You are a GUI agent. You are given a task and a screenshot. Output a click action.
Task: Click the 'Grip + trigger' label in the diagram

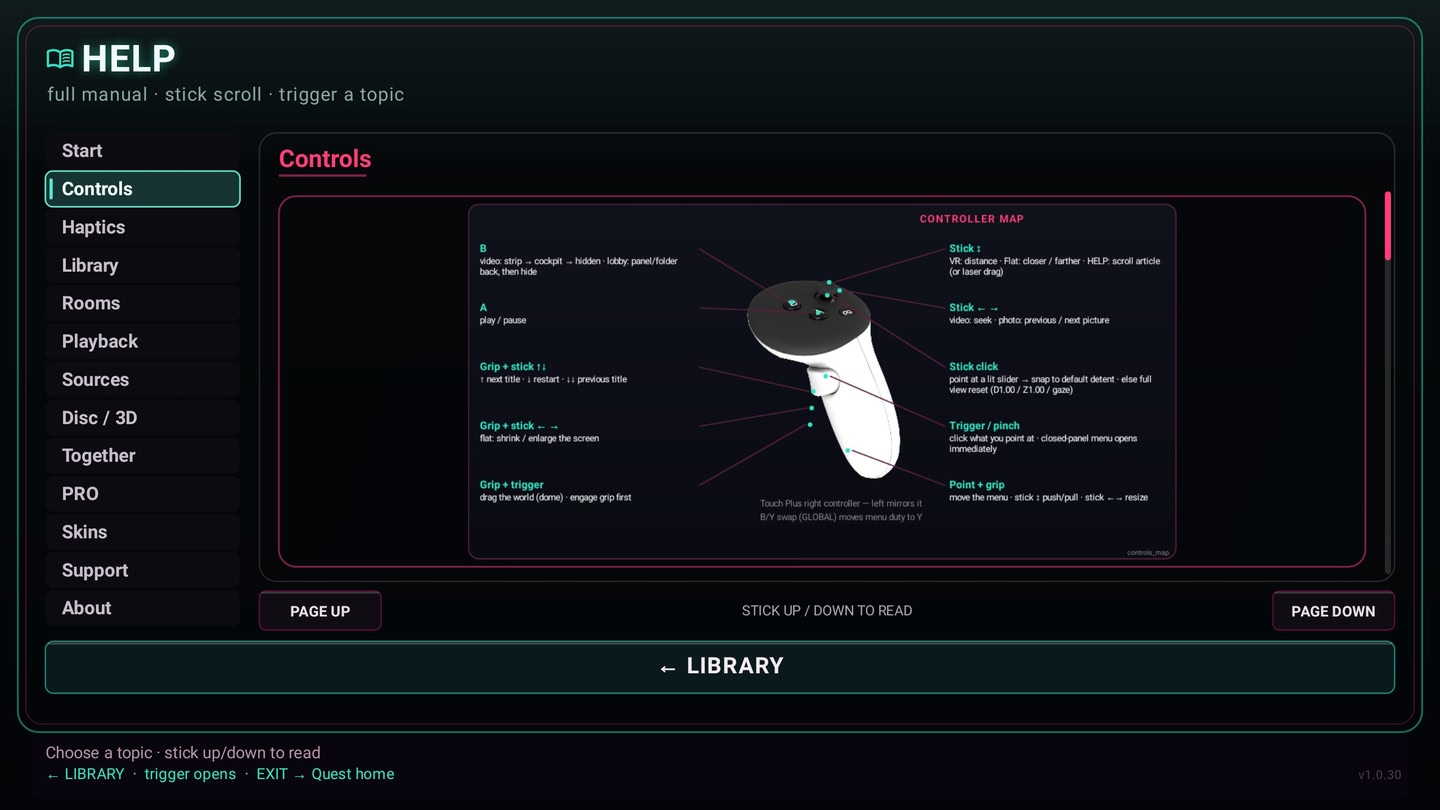(512, 485)
